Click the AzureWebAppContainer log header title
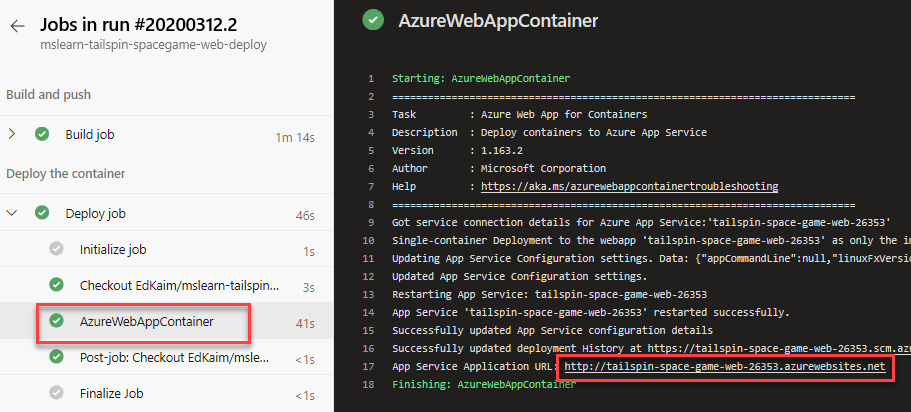 498,21
